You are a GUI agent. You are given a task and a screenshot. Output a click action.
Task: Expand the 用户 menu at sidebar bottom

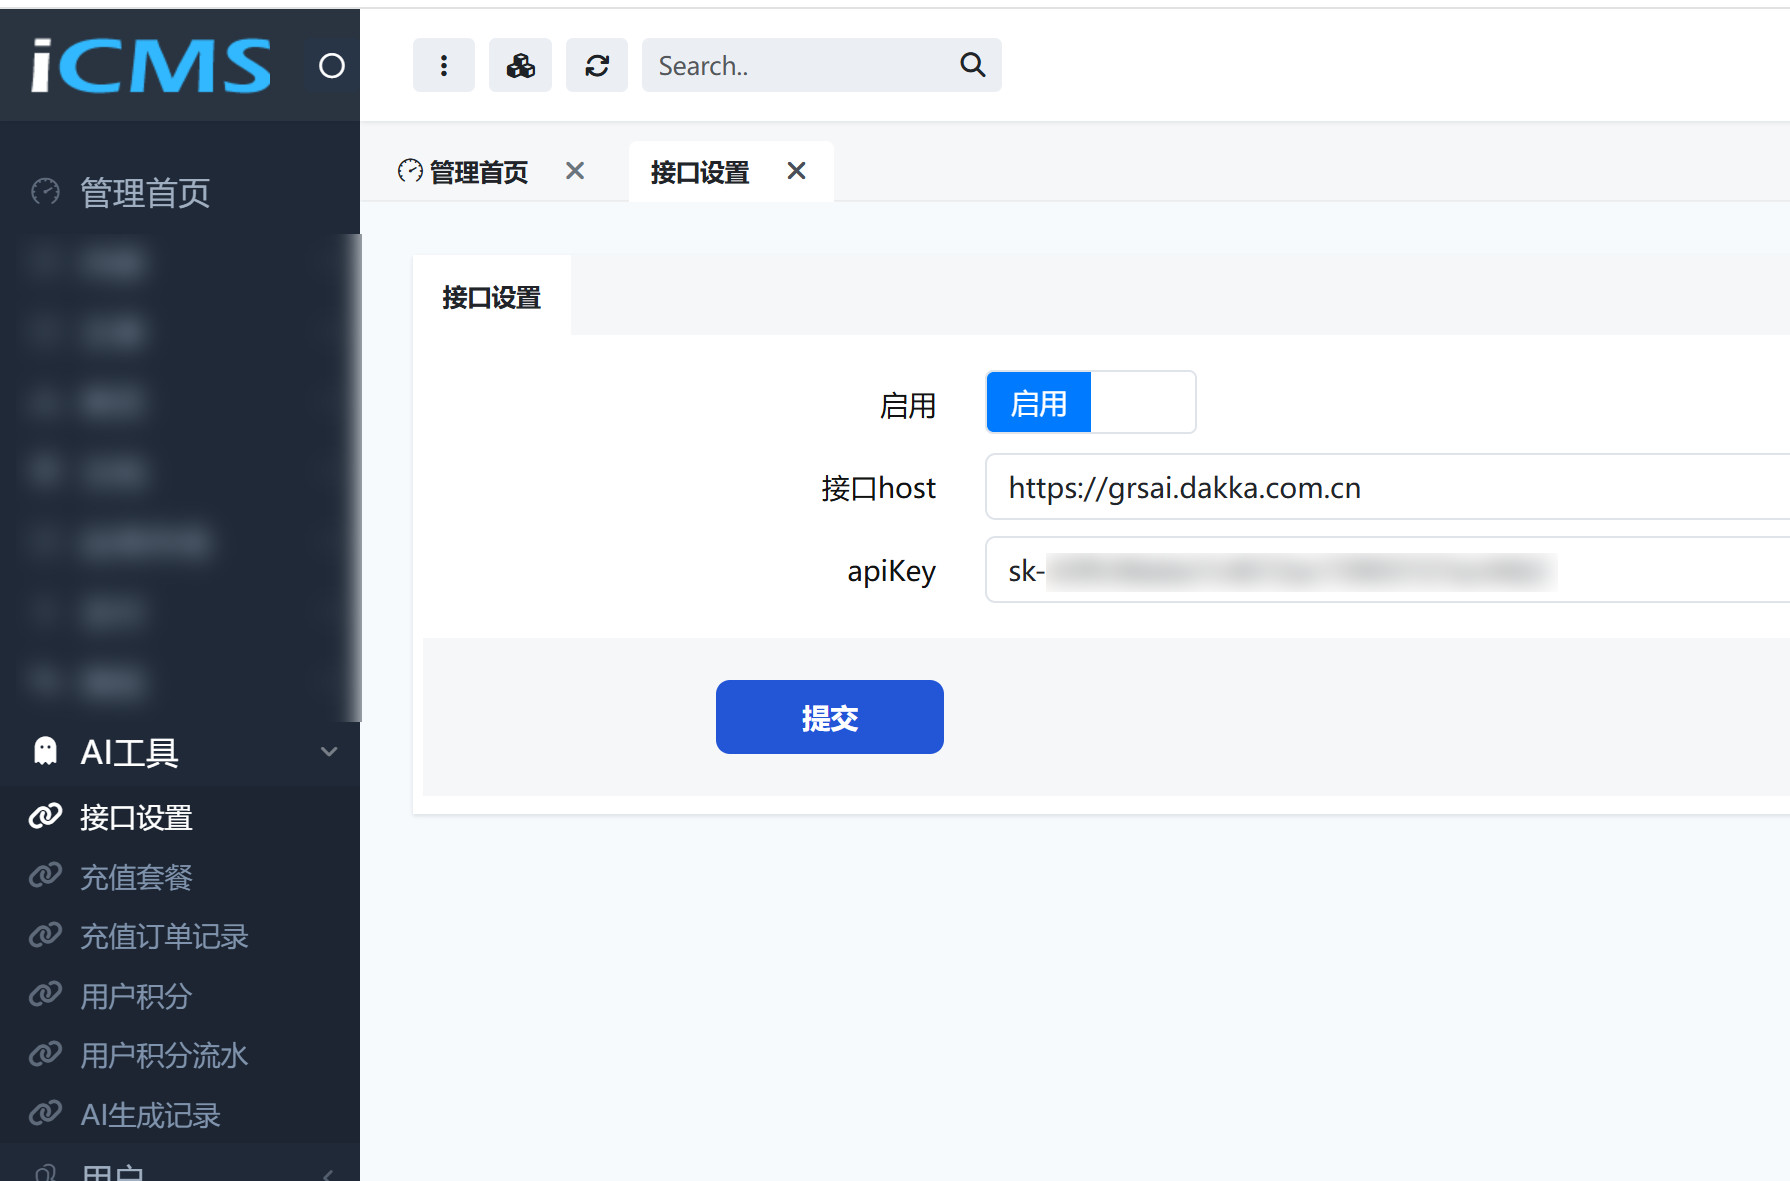pos(180,1170)
